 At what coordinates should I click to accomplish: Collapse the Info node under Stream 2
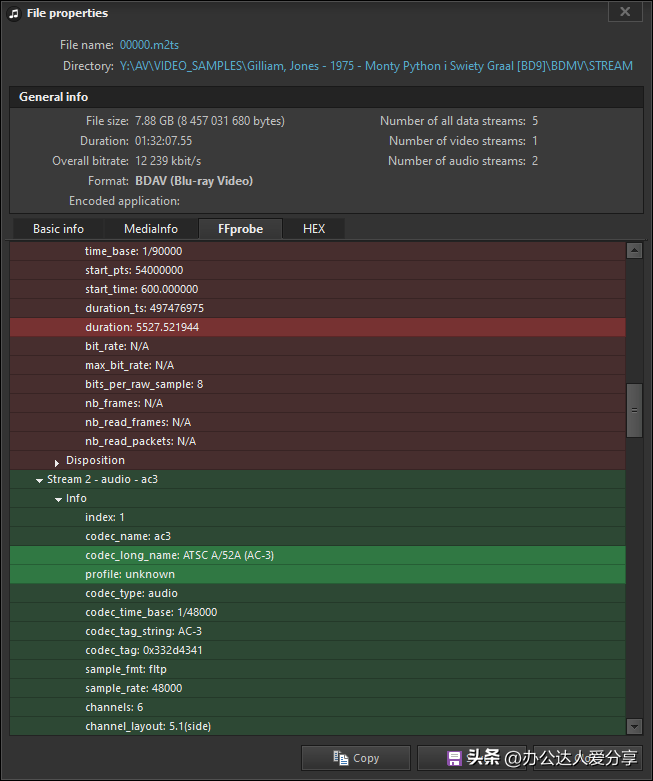tap(58, 499)
